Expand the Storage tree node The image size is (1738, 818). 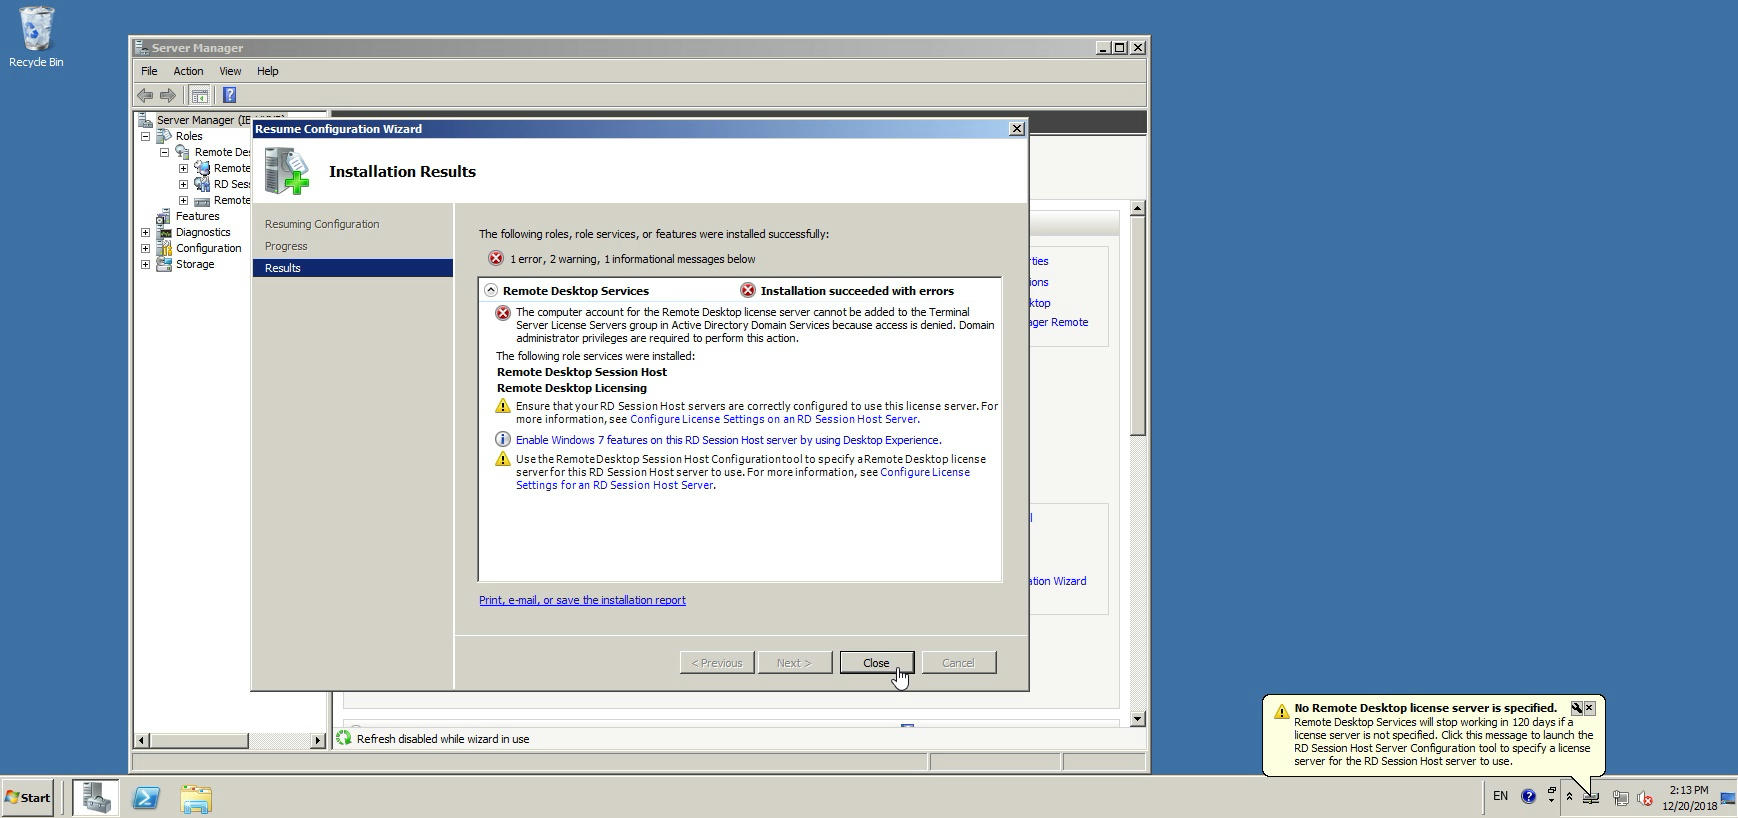[146, 264]
